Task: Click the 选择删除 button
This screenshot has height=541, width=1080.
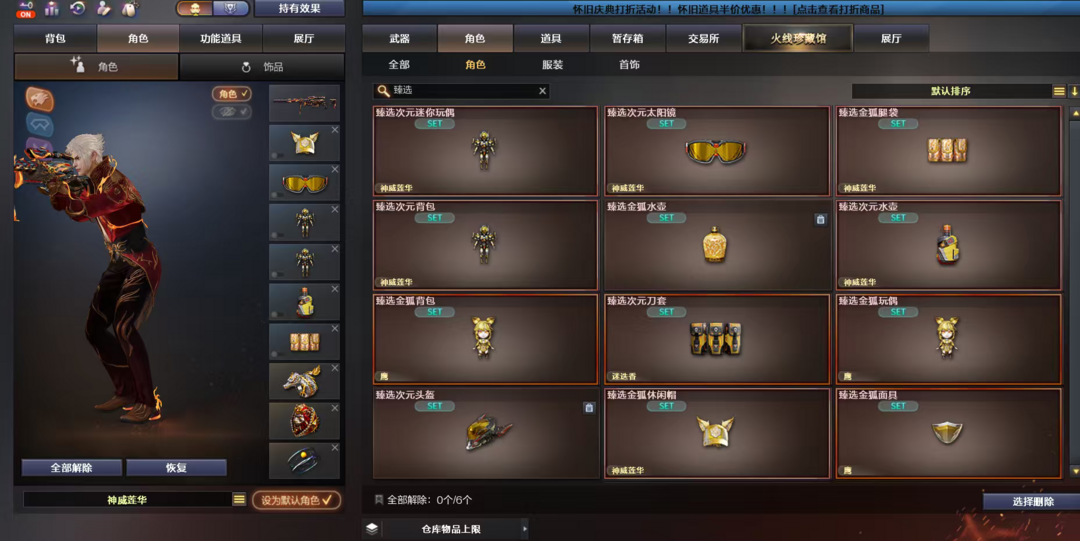Action: pyautogui.click(x=1032, y=502)
